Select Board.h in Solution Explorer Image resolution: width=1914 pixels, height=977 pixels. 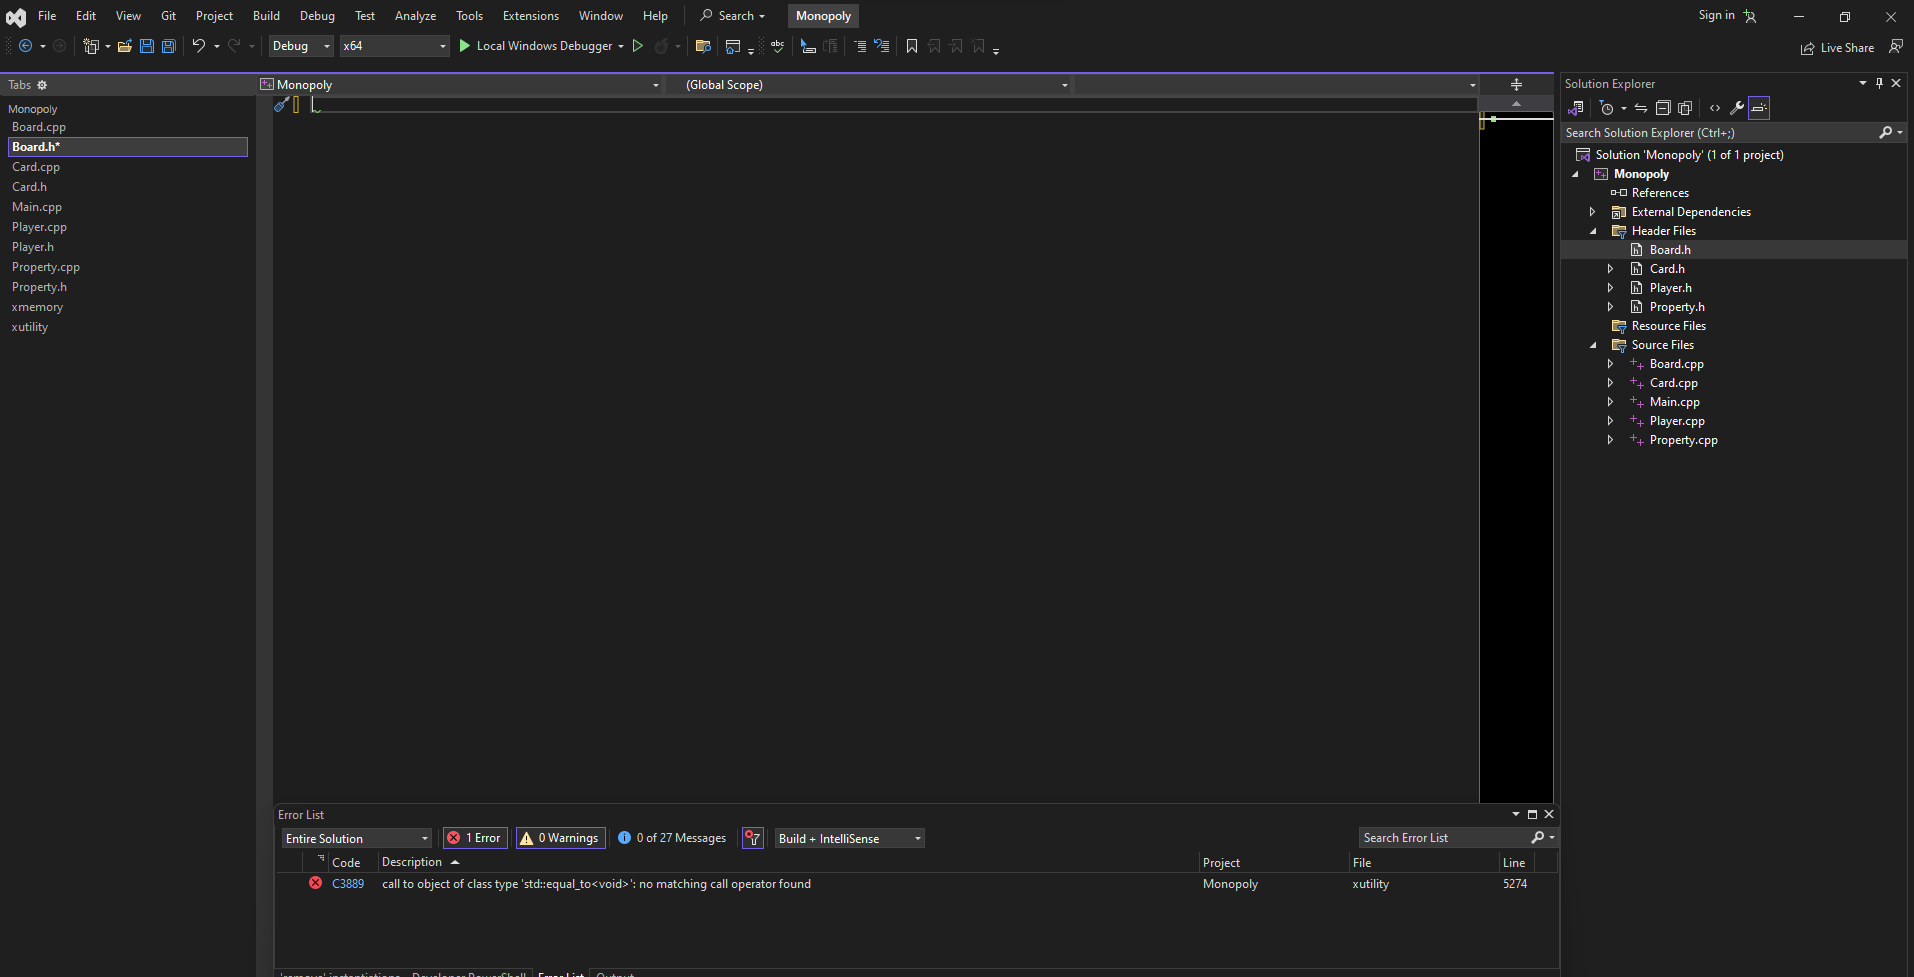[1670, 250]
